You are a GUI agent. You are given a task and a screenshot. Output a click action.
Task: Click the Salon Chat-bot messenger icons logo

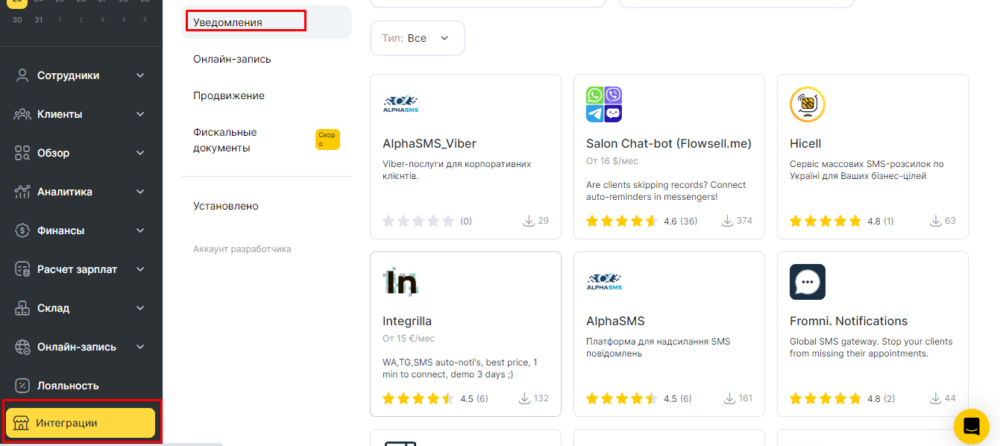604,104
